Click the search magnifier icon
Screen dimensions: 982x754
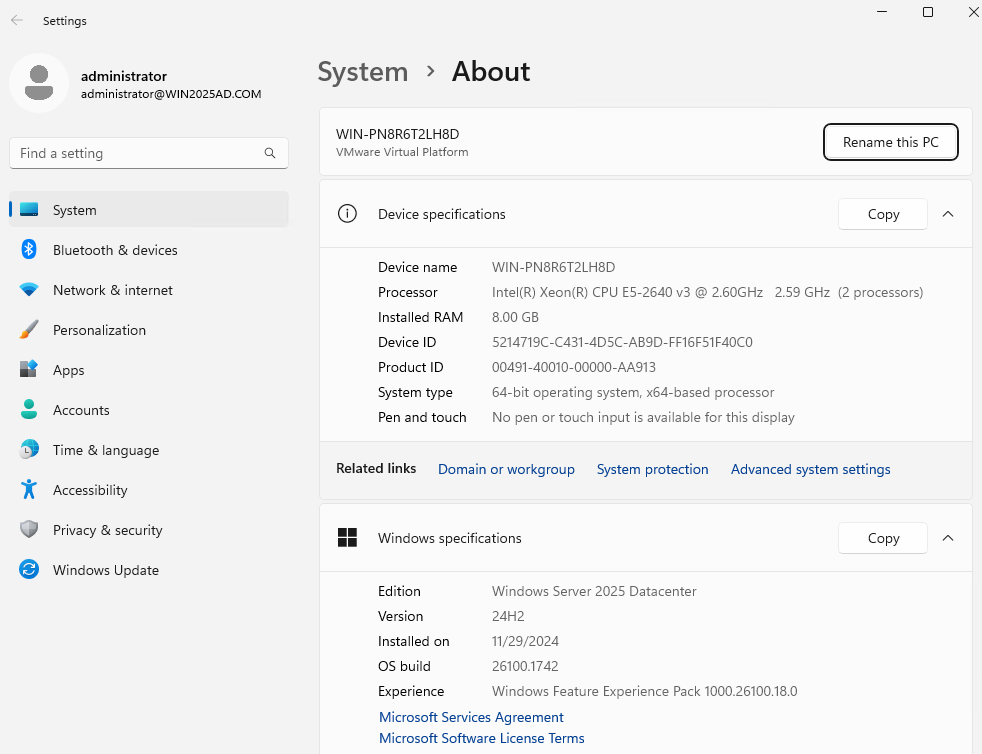click(x=270, y=153)
